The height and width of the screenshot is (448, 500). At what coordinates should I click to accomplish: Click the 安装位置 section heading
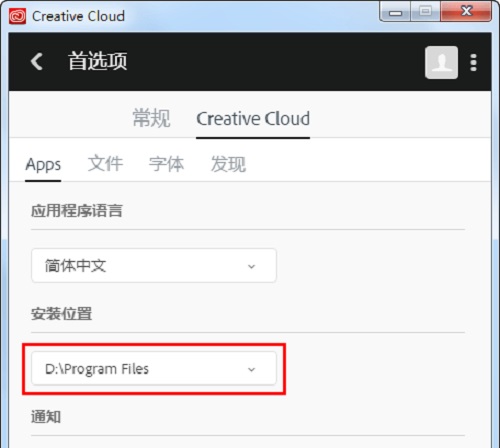61,314
